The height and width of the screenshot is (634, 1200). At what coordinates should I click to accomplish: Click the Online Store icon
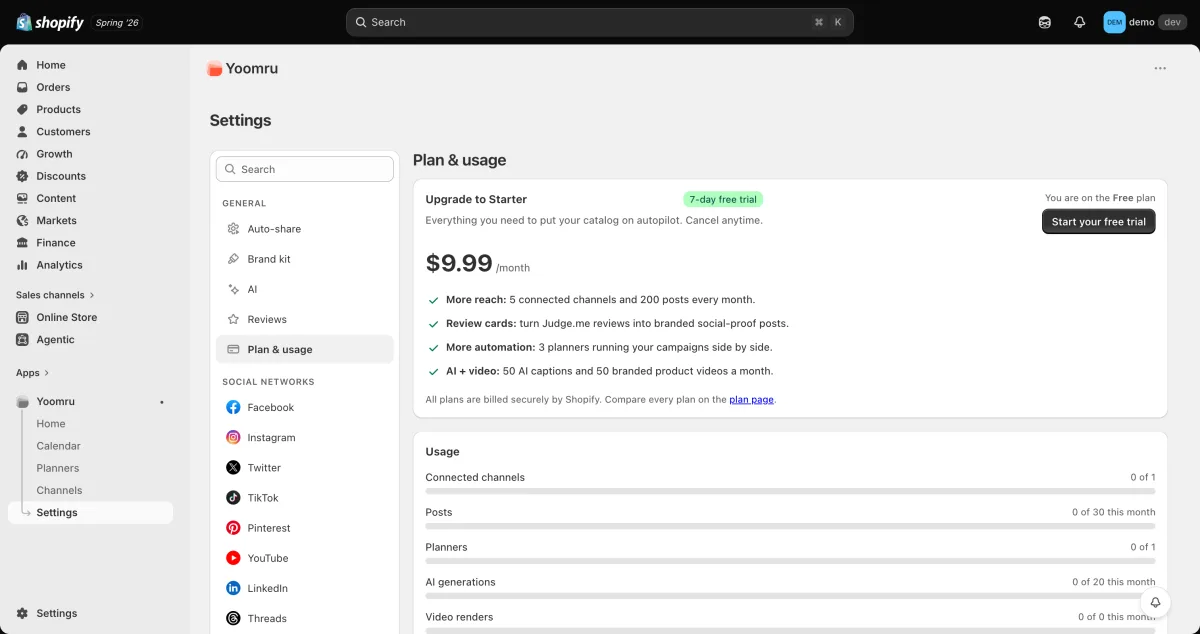click(x=22, y=317)
